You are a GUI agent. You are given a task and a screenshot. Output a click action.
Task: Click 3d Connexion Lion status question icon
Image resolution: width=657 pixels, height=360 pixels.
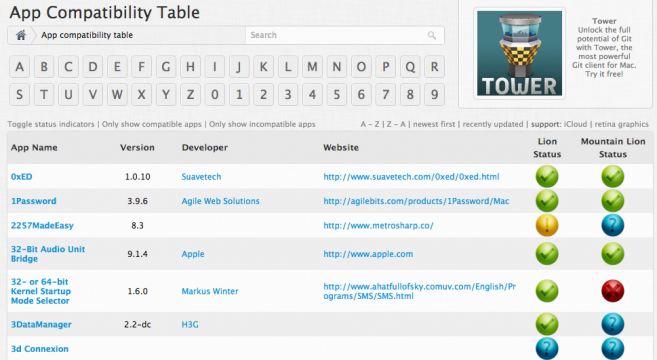point(547,349)
